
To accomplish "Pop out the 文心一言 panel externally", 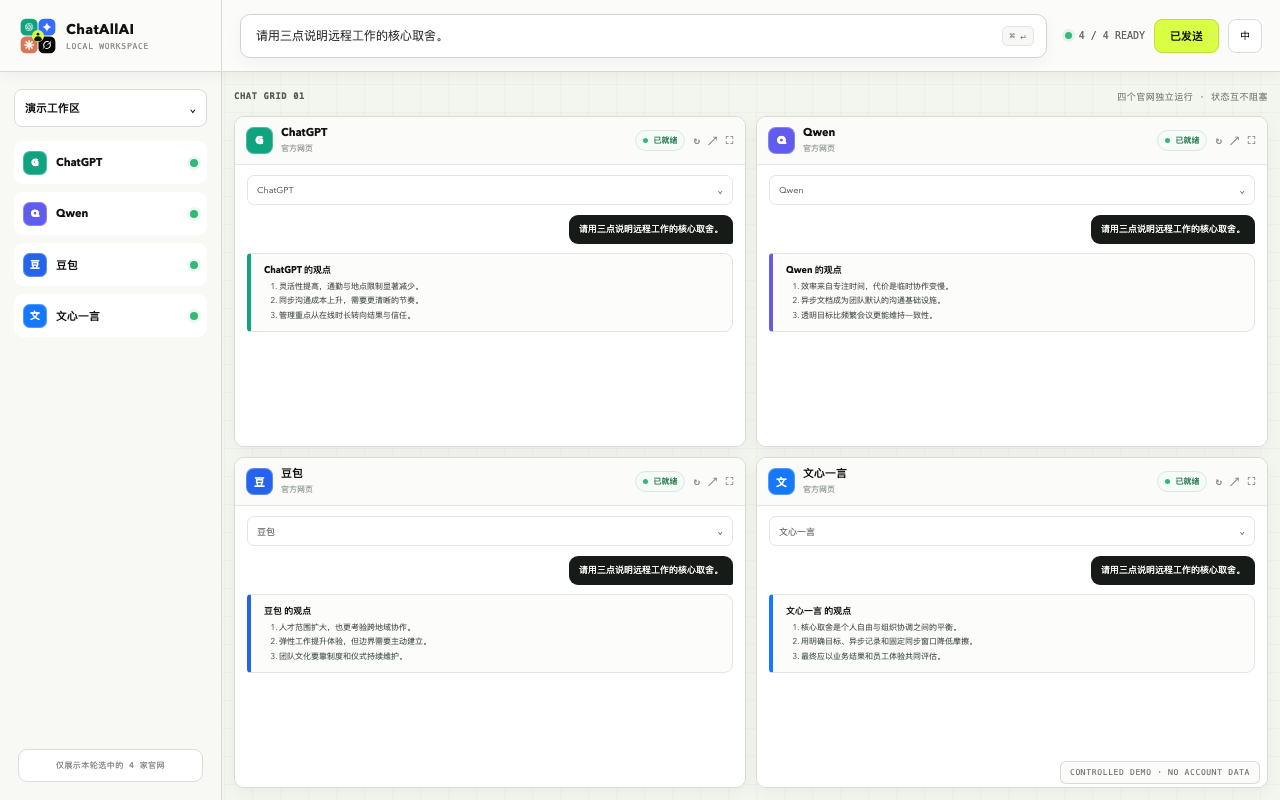I will (x=1235, y=482).
